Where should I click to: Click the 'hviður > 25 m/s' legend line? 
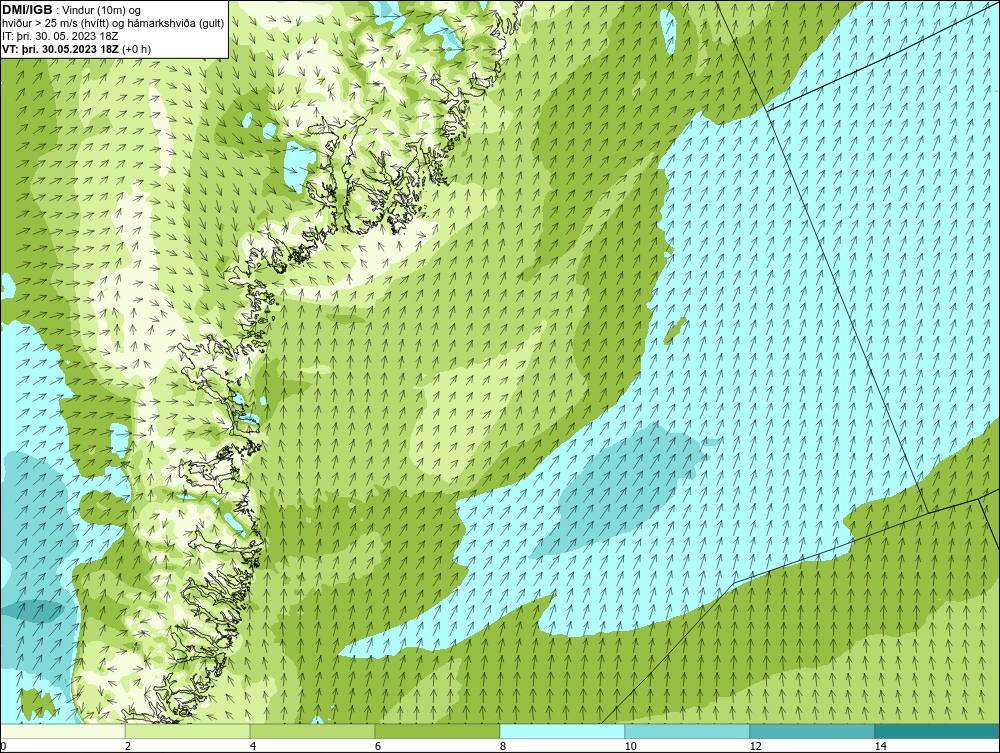113,23
